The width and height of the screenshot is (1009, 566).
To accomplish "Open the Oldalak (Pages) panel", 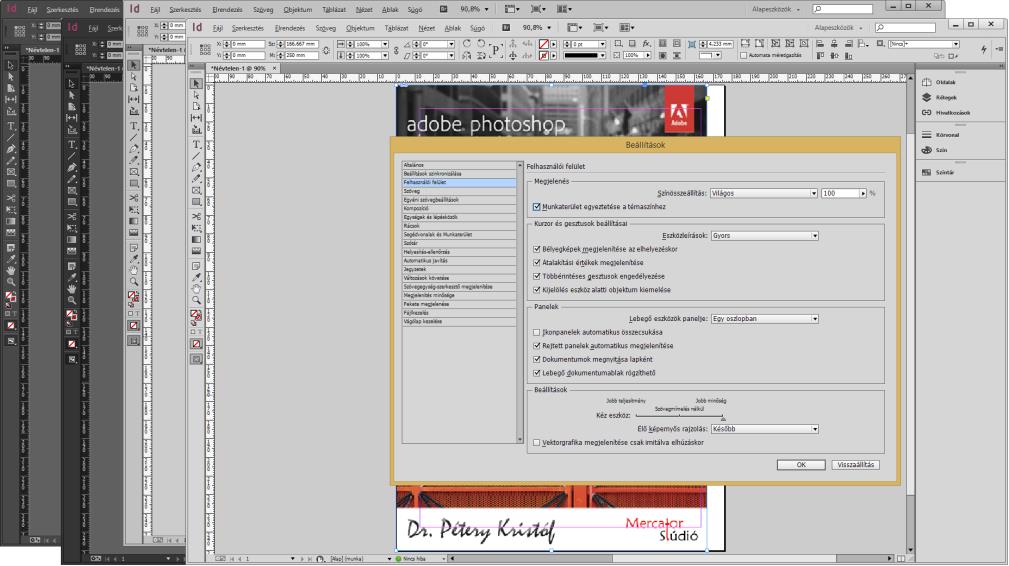I will click(x=939, y=82).
